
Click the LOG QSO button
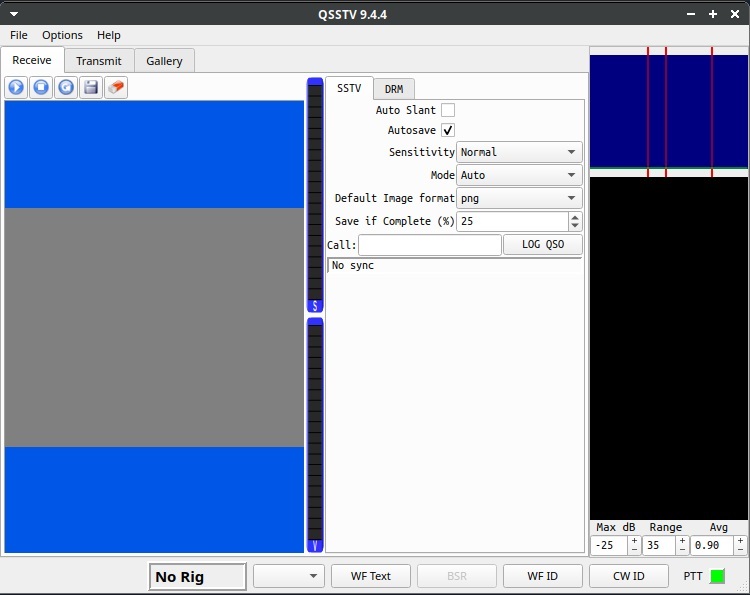(x=543, y=244)
